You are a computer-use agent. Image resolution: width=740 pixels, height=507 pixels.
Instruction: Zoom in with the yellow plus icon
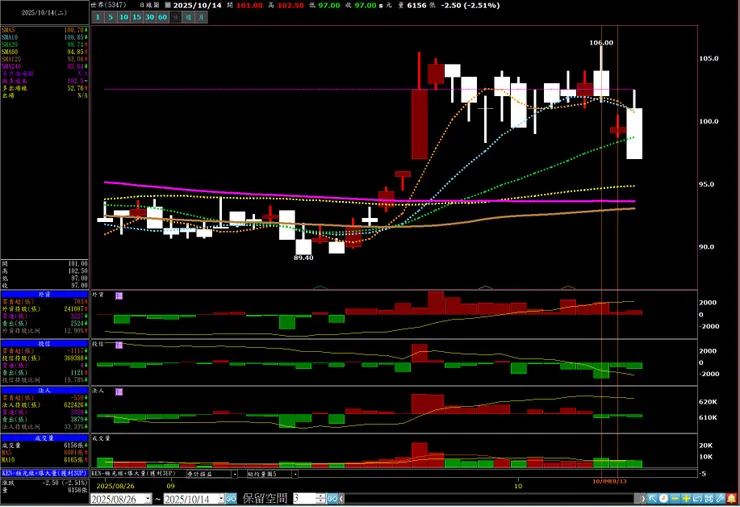(x=686, y=499)
